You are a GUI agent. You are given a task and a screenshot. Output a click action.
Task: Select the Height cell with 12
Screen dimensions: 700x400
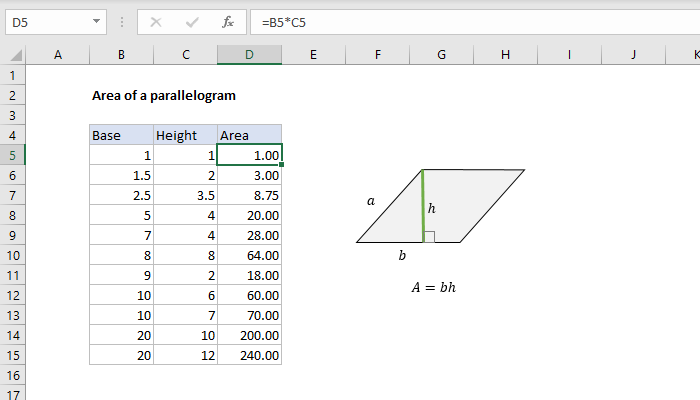click(186, 355)
